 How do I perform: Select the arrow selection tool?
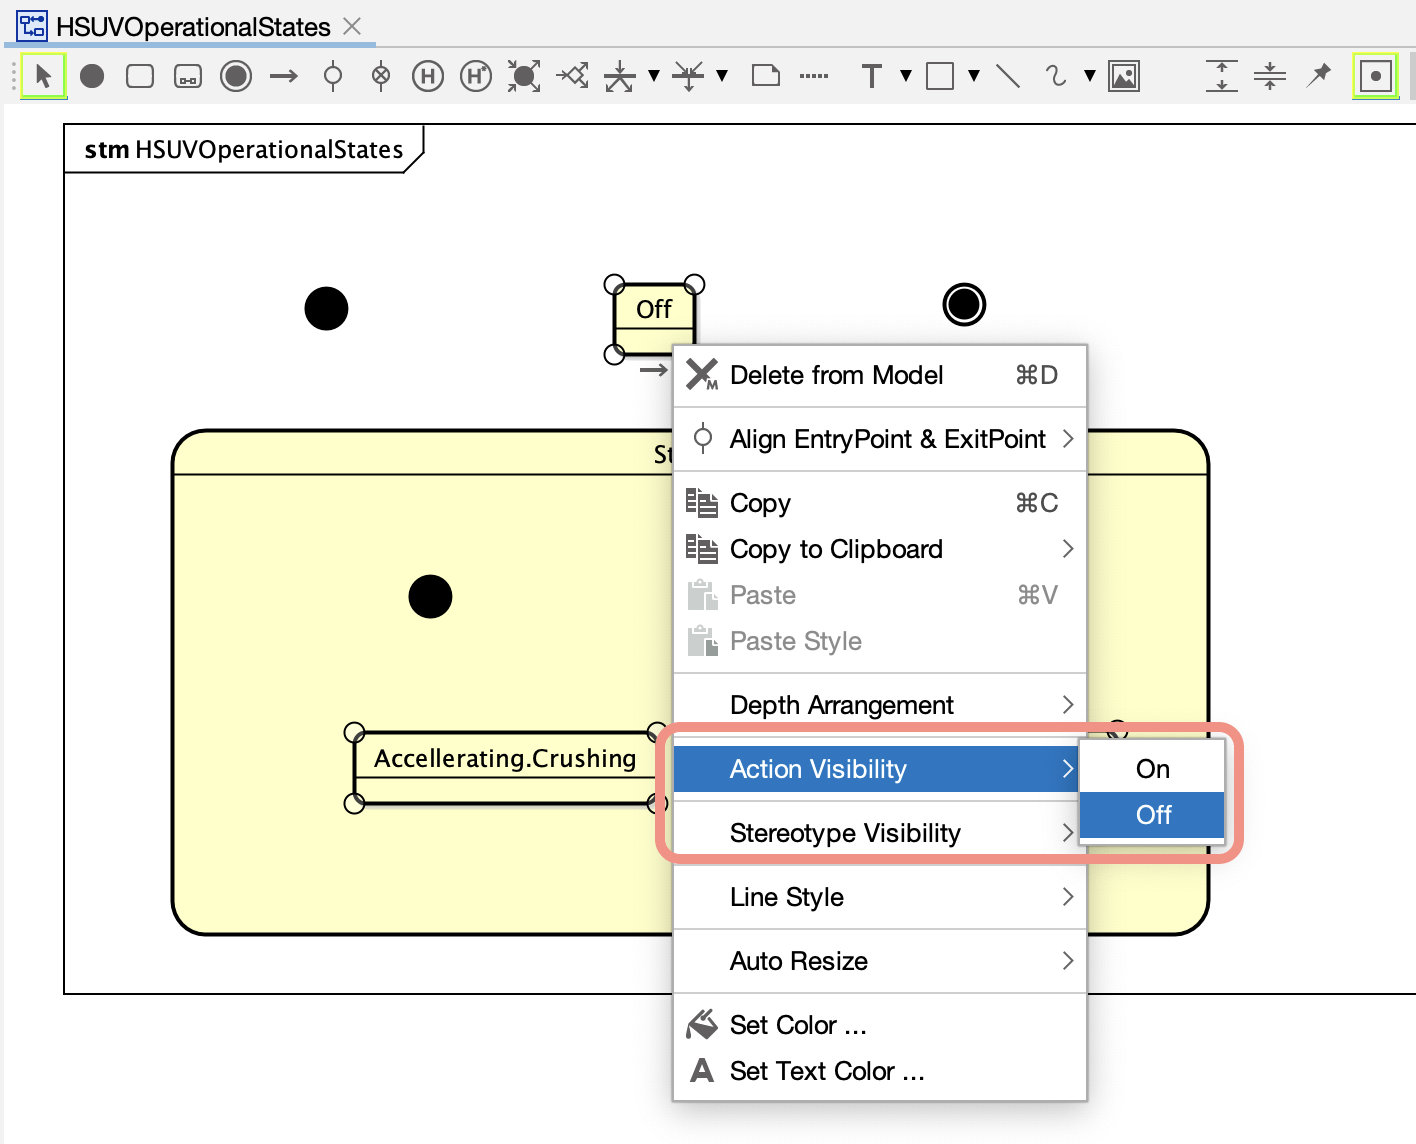pyautogui.click(x=43, y=76)
